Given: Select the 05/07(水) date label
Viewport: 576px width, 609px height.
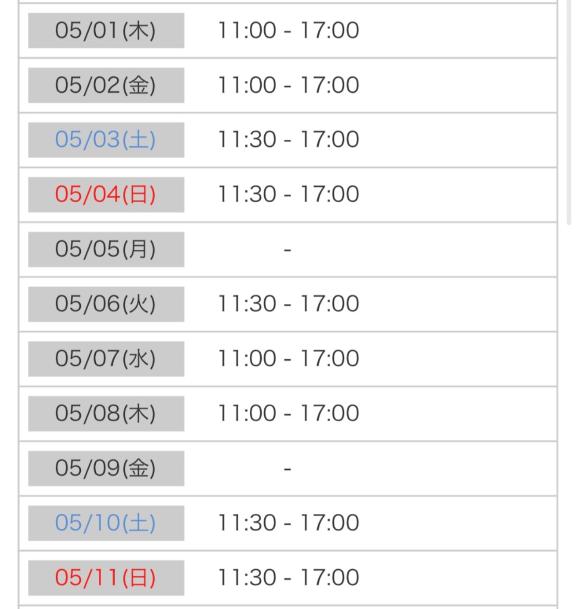Looking at the screenshot, I should [106, 359].
